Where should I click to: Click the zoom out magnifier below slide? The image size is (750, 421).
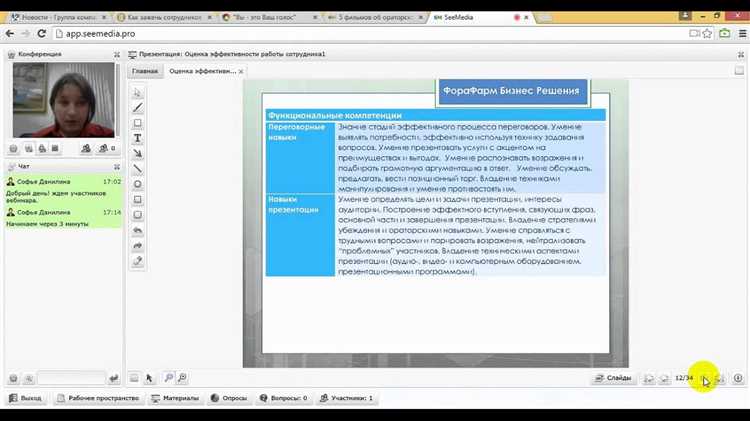click(x=182, y=378)
